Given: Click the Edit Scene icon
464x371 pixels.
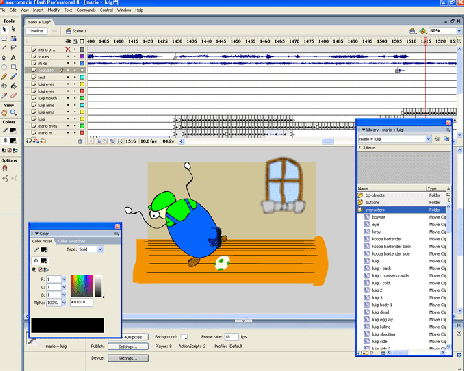Looking at the screenshot, I should point(413,31).
